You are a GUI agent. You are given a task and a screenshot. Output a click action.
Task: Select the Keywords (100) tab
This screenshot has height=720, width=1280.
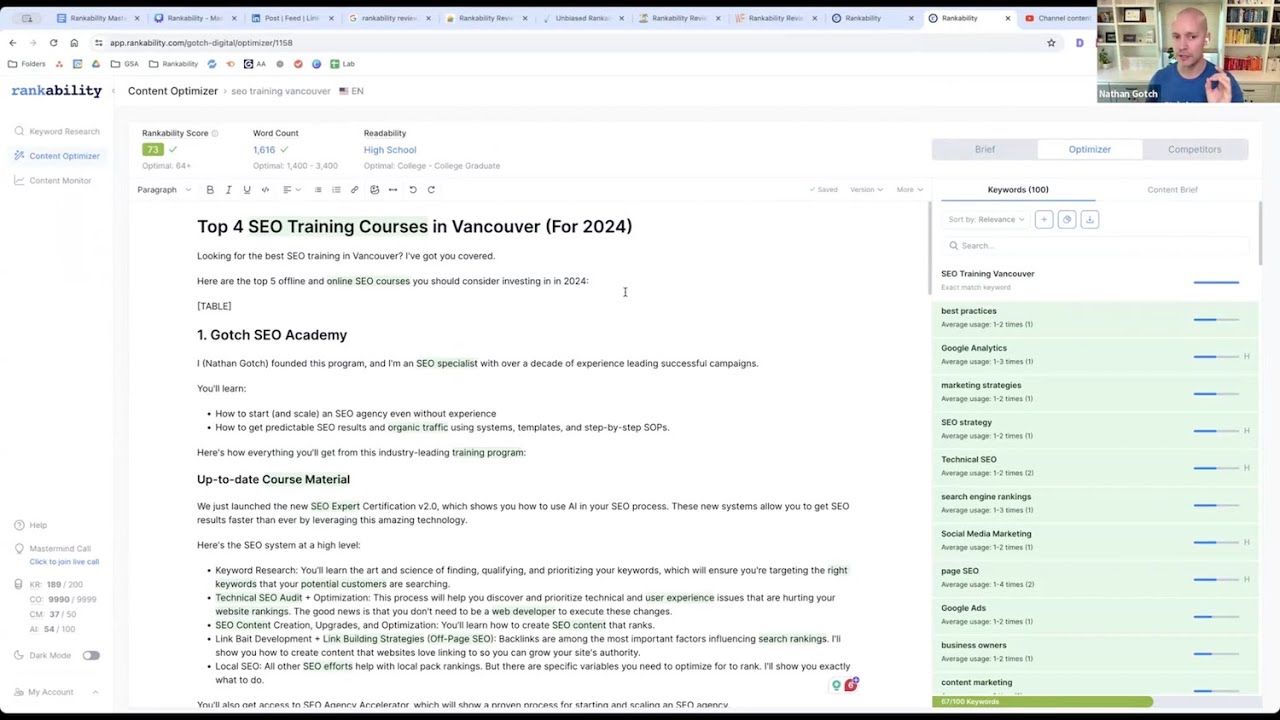(x=1018, y=189)
